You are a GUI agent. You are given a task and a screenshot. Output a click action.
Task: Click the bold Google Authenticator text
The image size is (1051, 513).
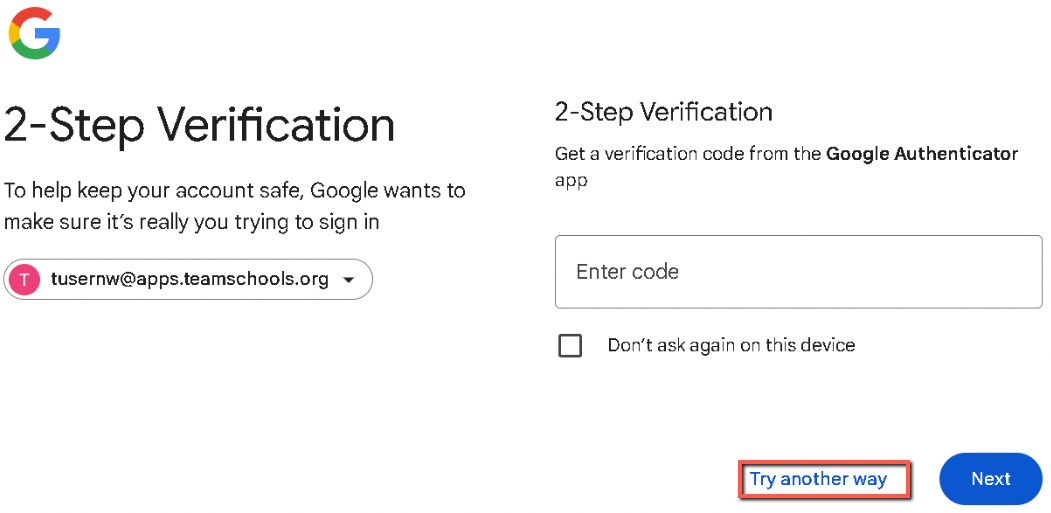pos(921,154)
